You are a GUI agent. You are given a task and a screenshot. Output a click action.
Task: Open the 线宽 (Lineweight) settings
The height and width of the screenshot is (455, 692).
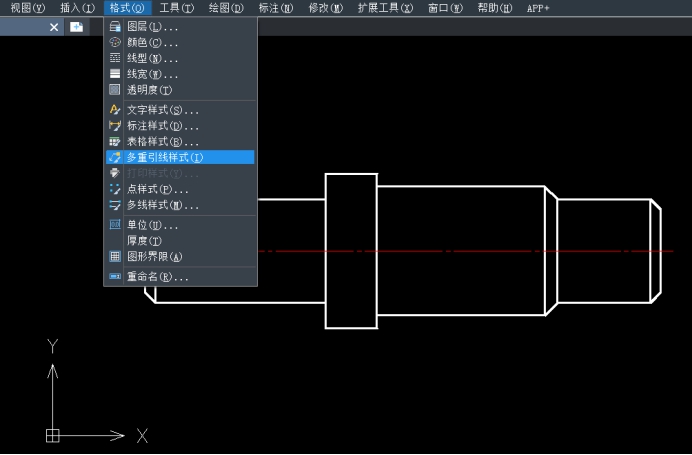152,74
